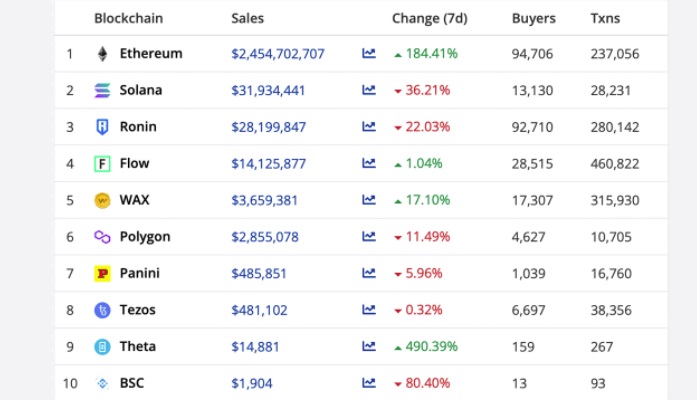Click the Ethereum diamond logo

point(102,54)
